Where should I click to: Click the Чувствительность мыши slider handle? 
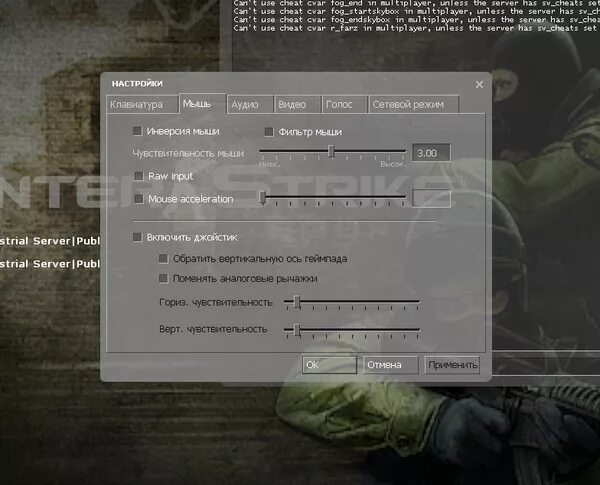click(x=331, y=152)
